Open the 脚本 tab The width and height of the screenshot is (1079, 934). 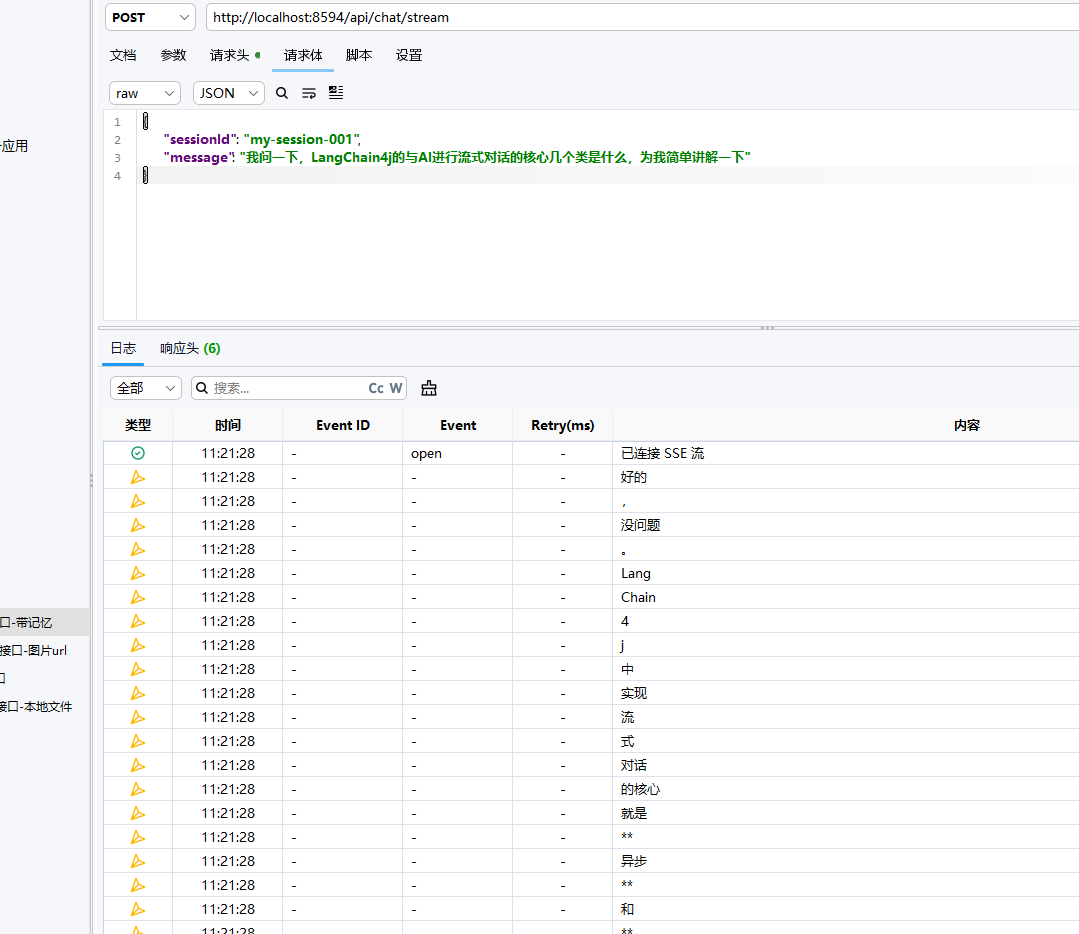359,55
